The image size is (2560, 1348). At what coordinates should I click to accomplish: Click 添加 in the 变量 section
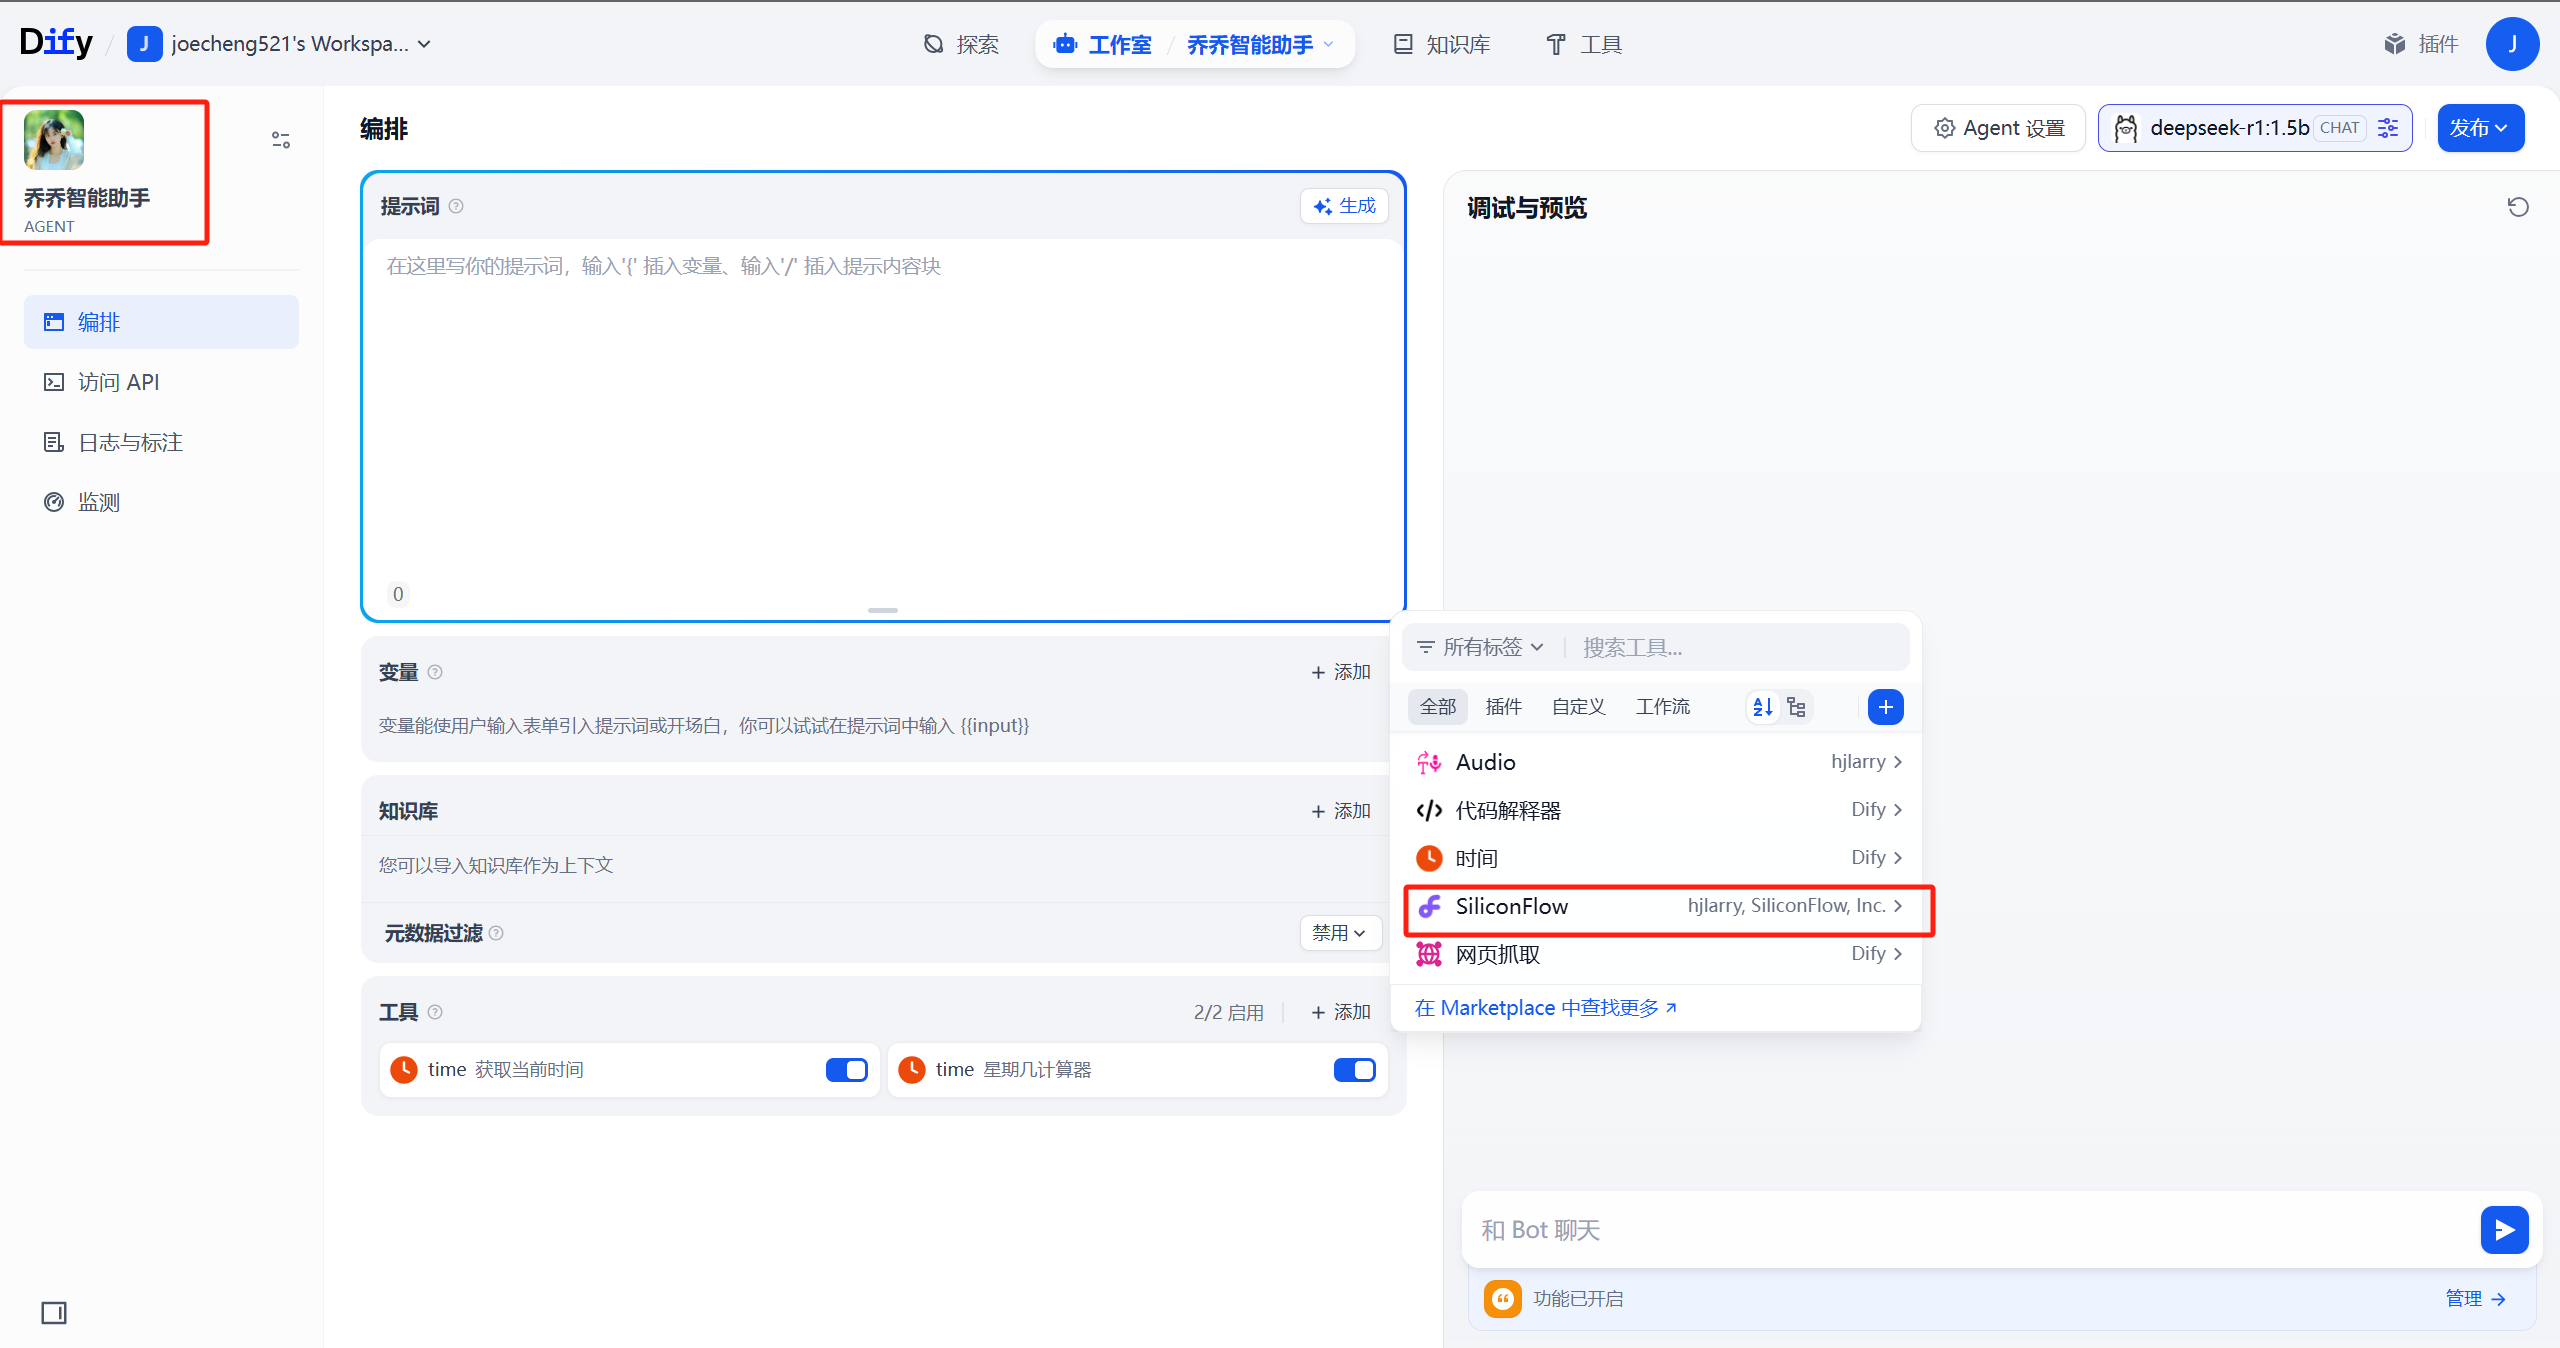tap(1341, 672)
